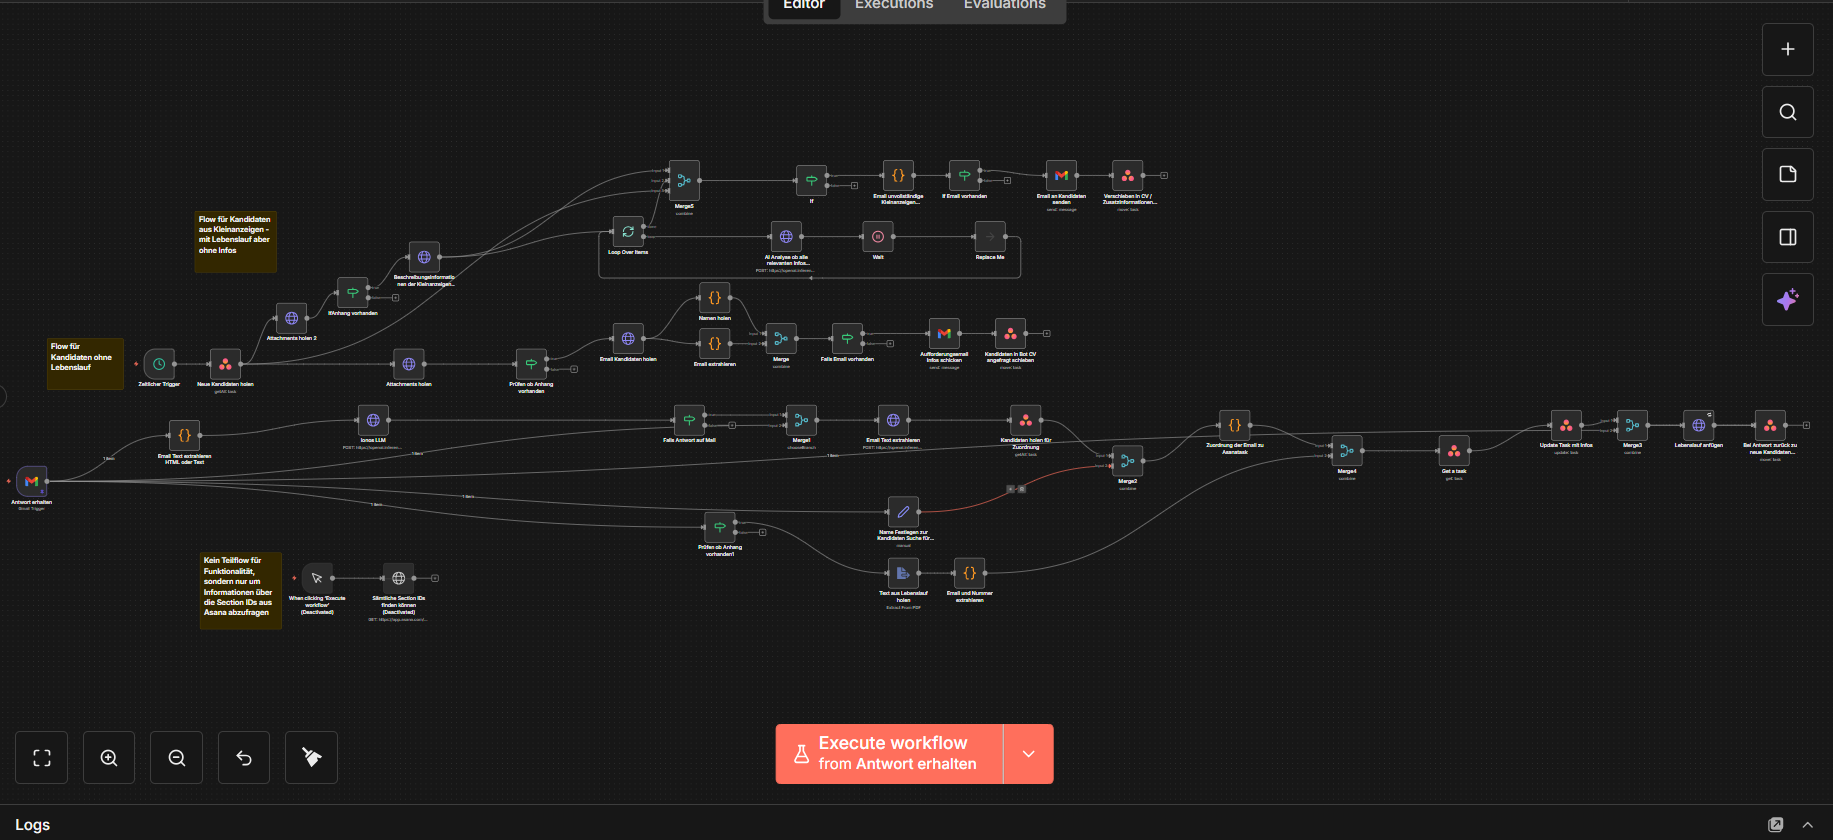The image size is (1833, 840).
Task: Add a sticky note to canvas
Action: click(x=1787, y=174)
